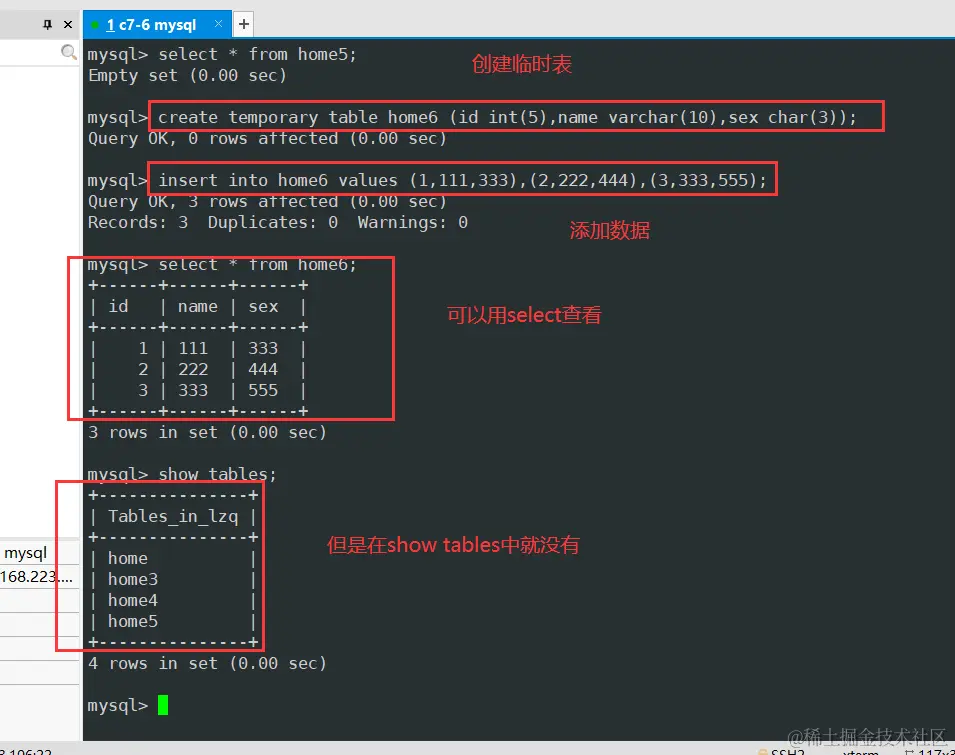Click the 'SSH2' status bar indicator
This screenshot has width=955, height=755.
pos(782,752)
